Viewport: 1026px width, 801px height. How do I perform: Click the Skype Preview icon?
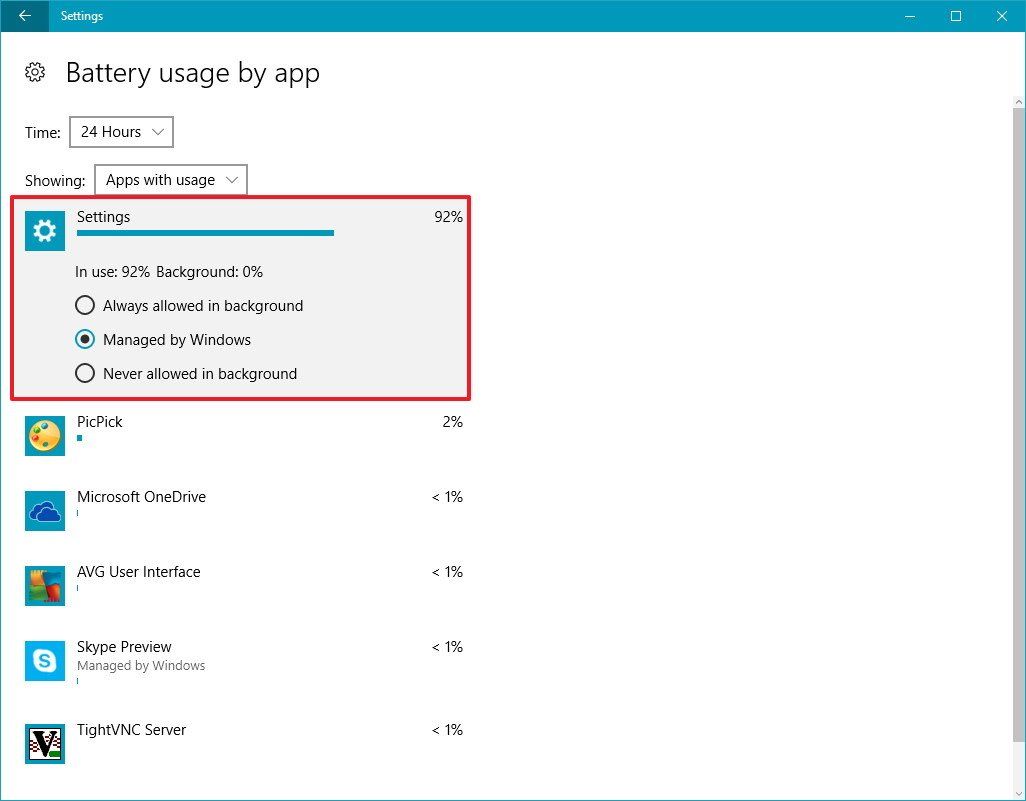pos(44,661)
